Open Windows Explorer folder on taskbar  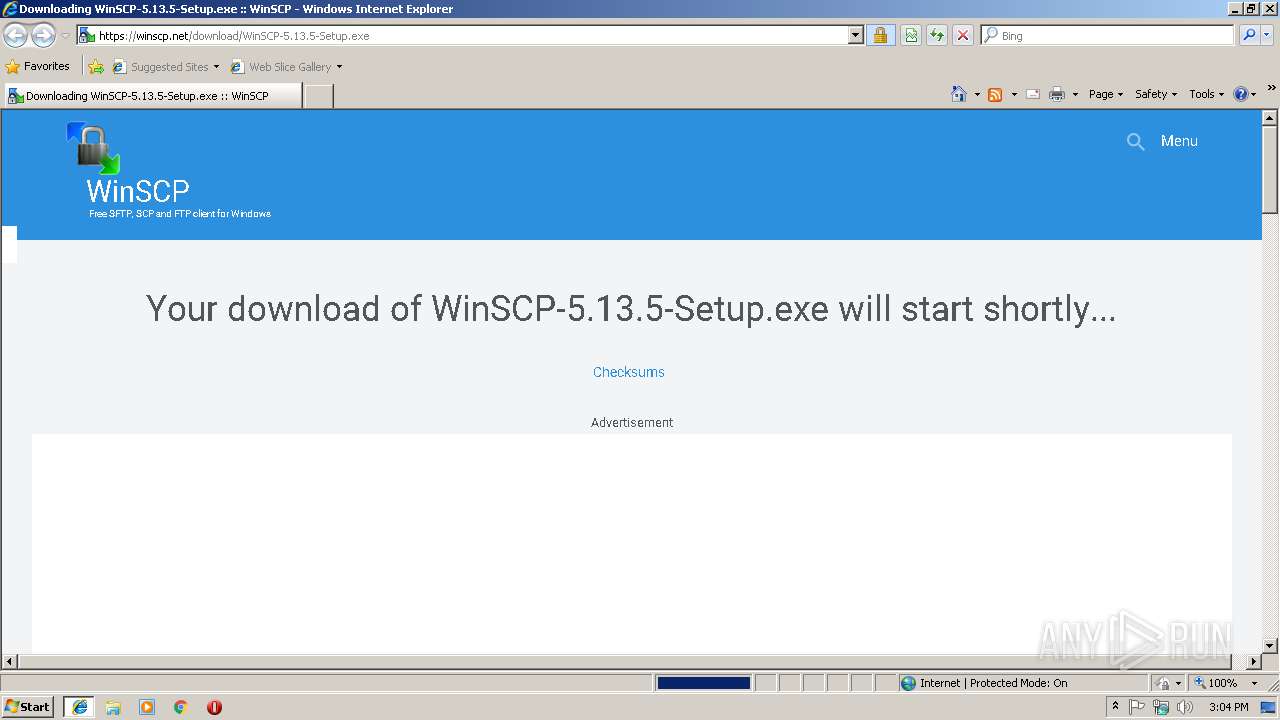pyautogui.click(x=113, y=707)
